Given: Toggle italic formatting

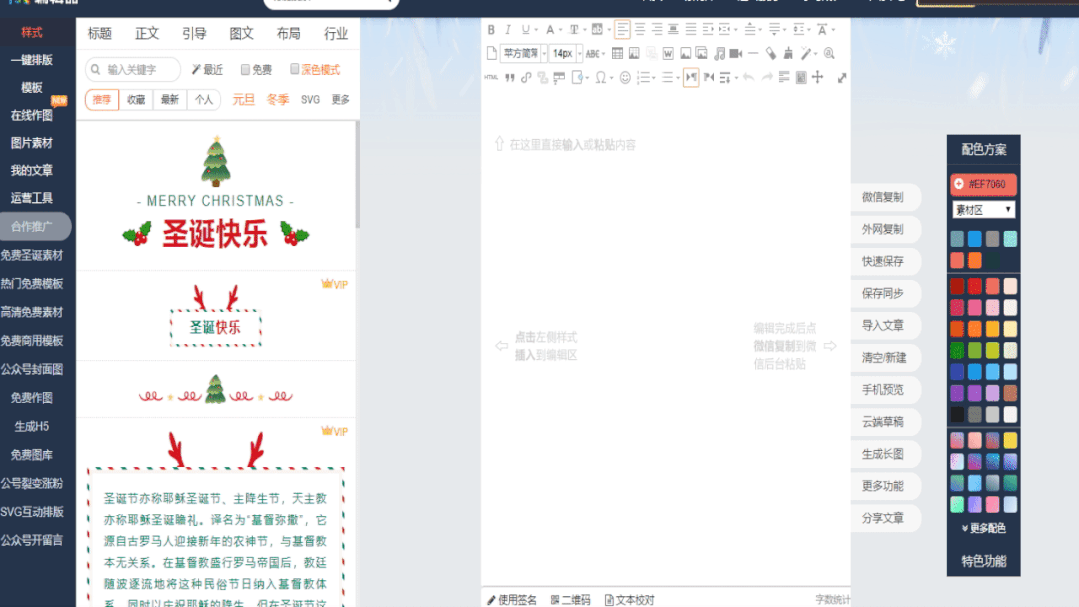Looking at the screenshot, I should pyautogui.click(x=508, y=30).
